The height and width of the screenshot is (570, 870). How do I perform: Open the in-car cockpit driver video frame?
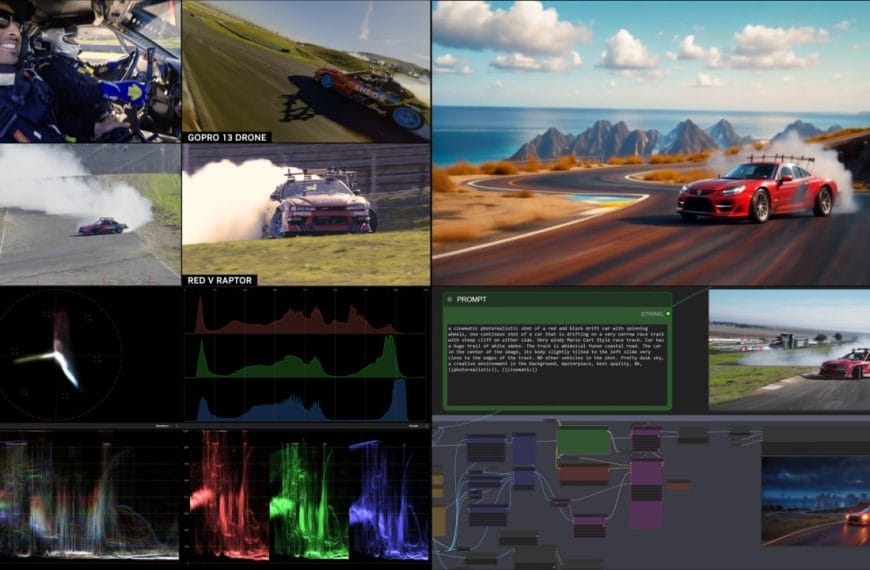(x=90, y=71)
